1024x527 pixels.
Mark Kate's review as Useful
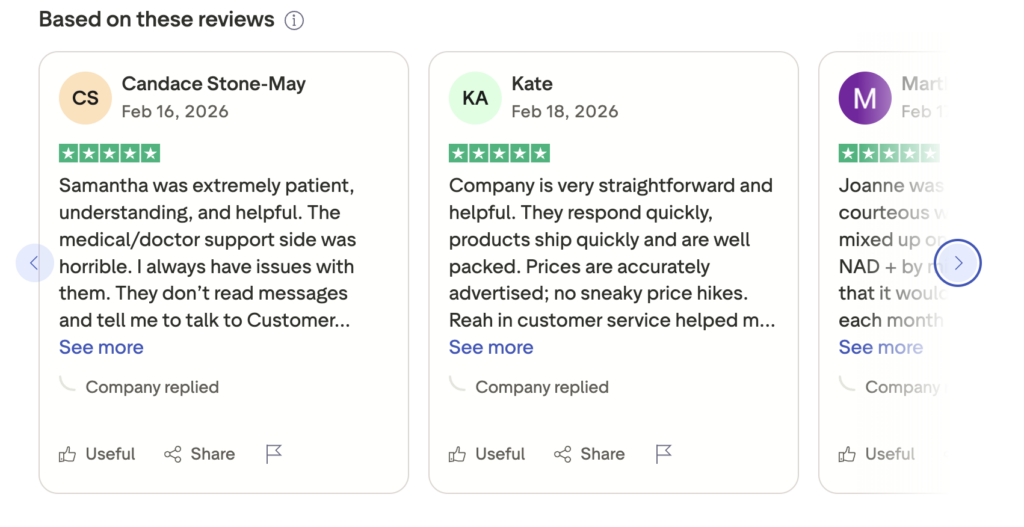(487, 454)
